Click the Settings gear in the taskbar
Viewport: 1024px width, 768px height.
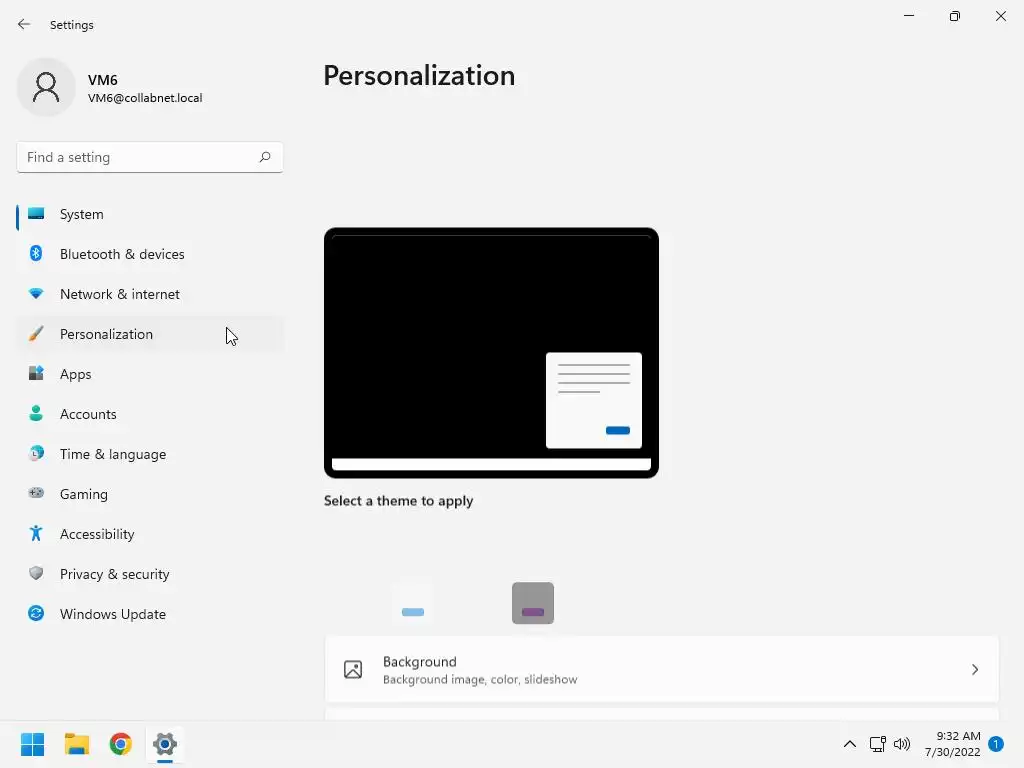(x=165, y=744)
